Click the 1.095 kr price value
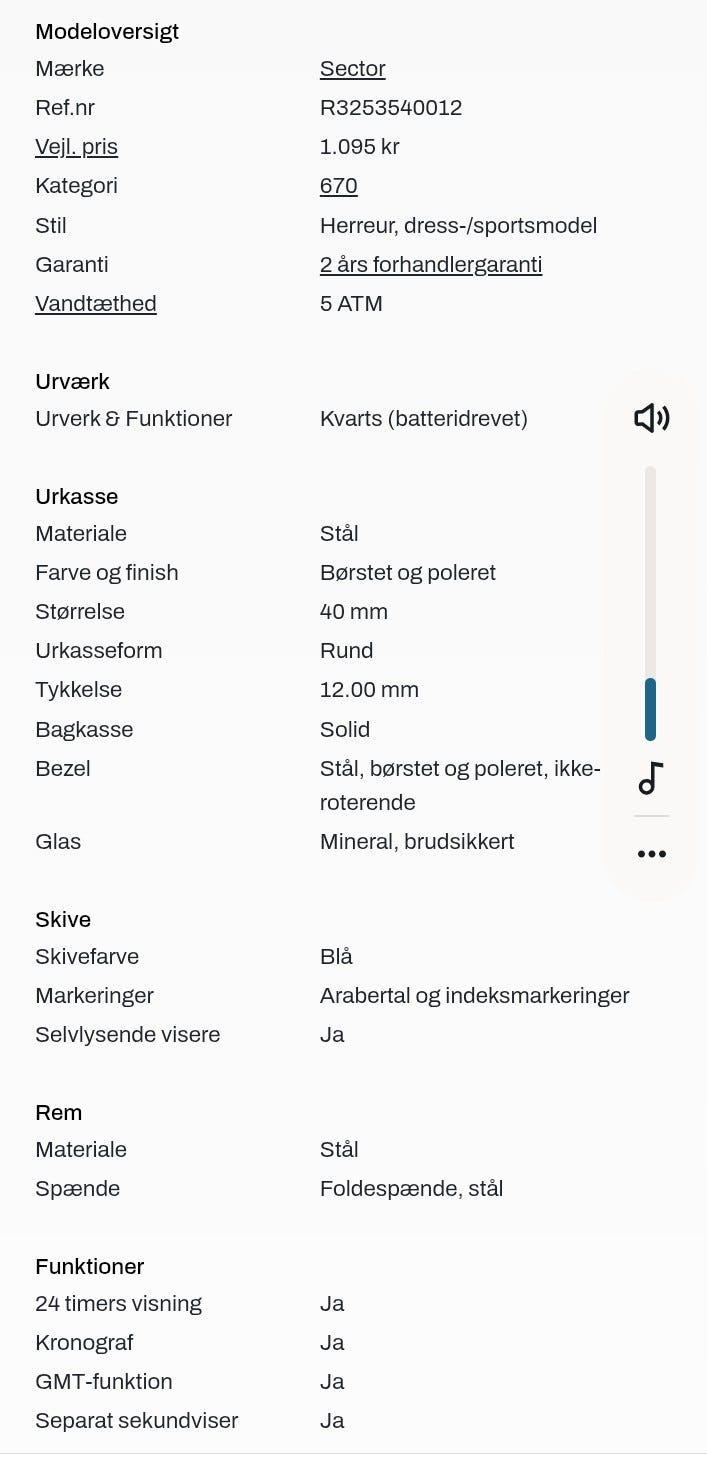This screenshot has height=1466, width=707. (360, 147)
